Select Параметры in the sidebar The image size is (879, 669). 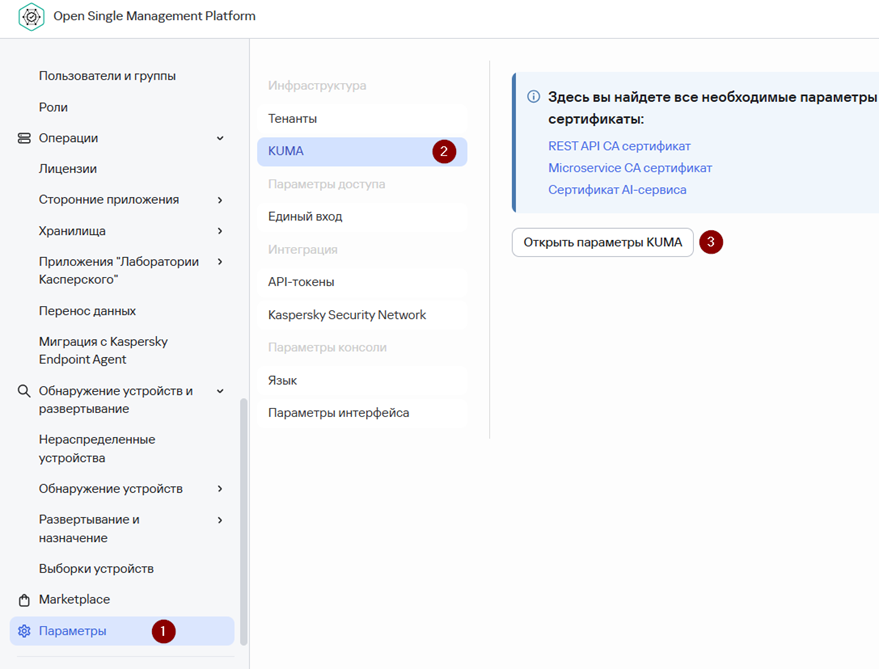[x=122, y=631]
